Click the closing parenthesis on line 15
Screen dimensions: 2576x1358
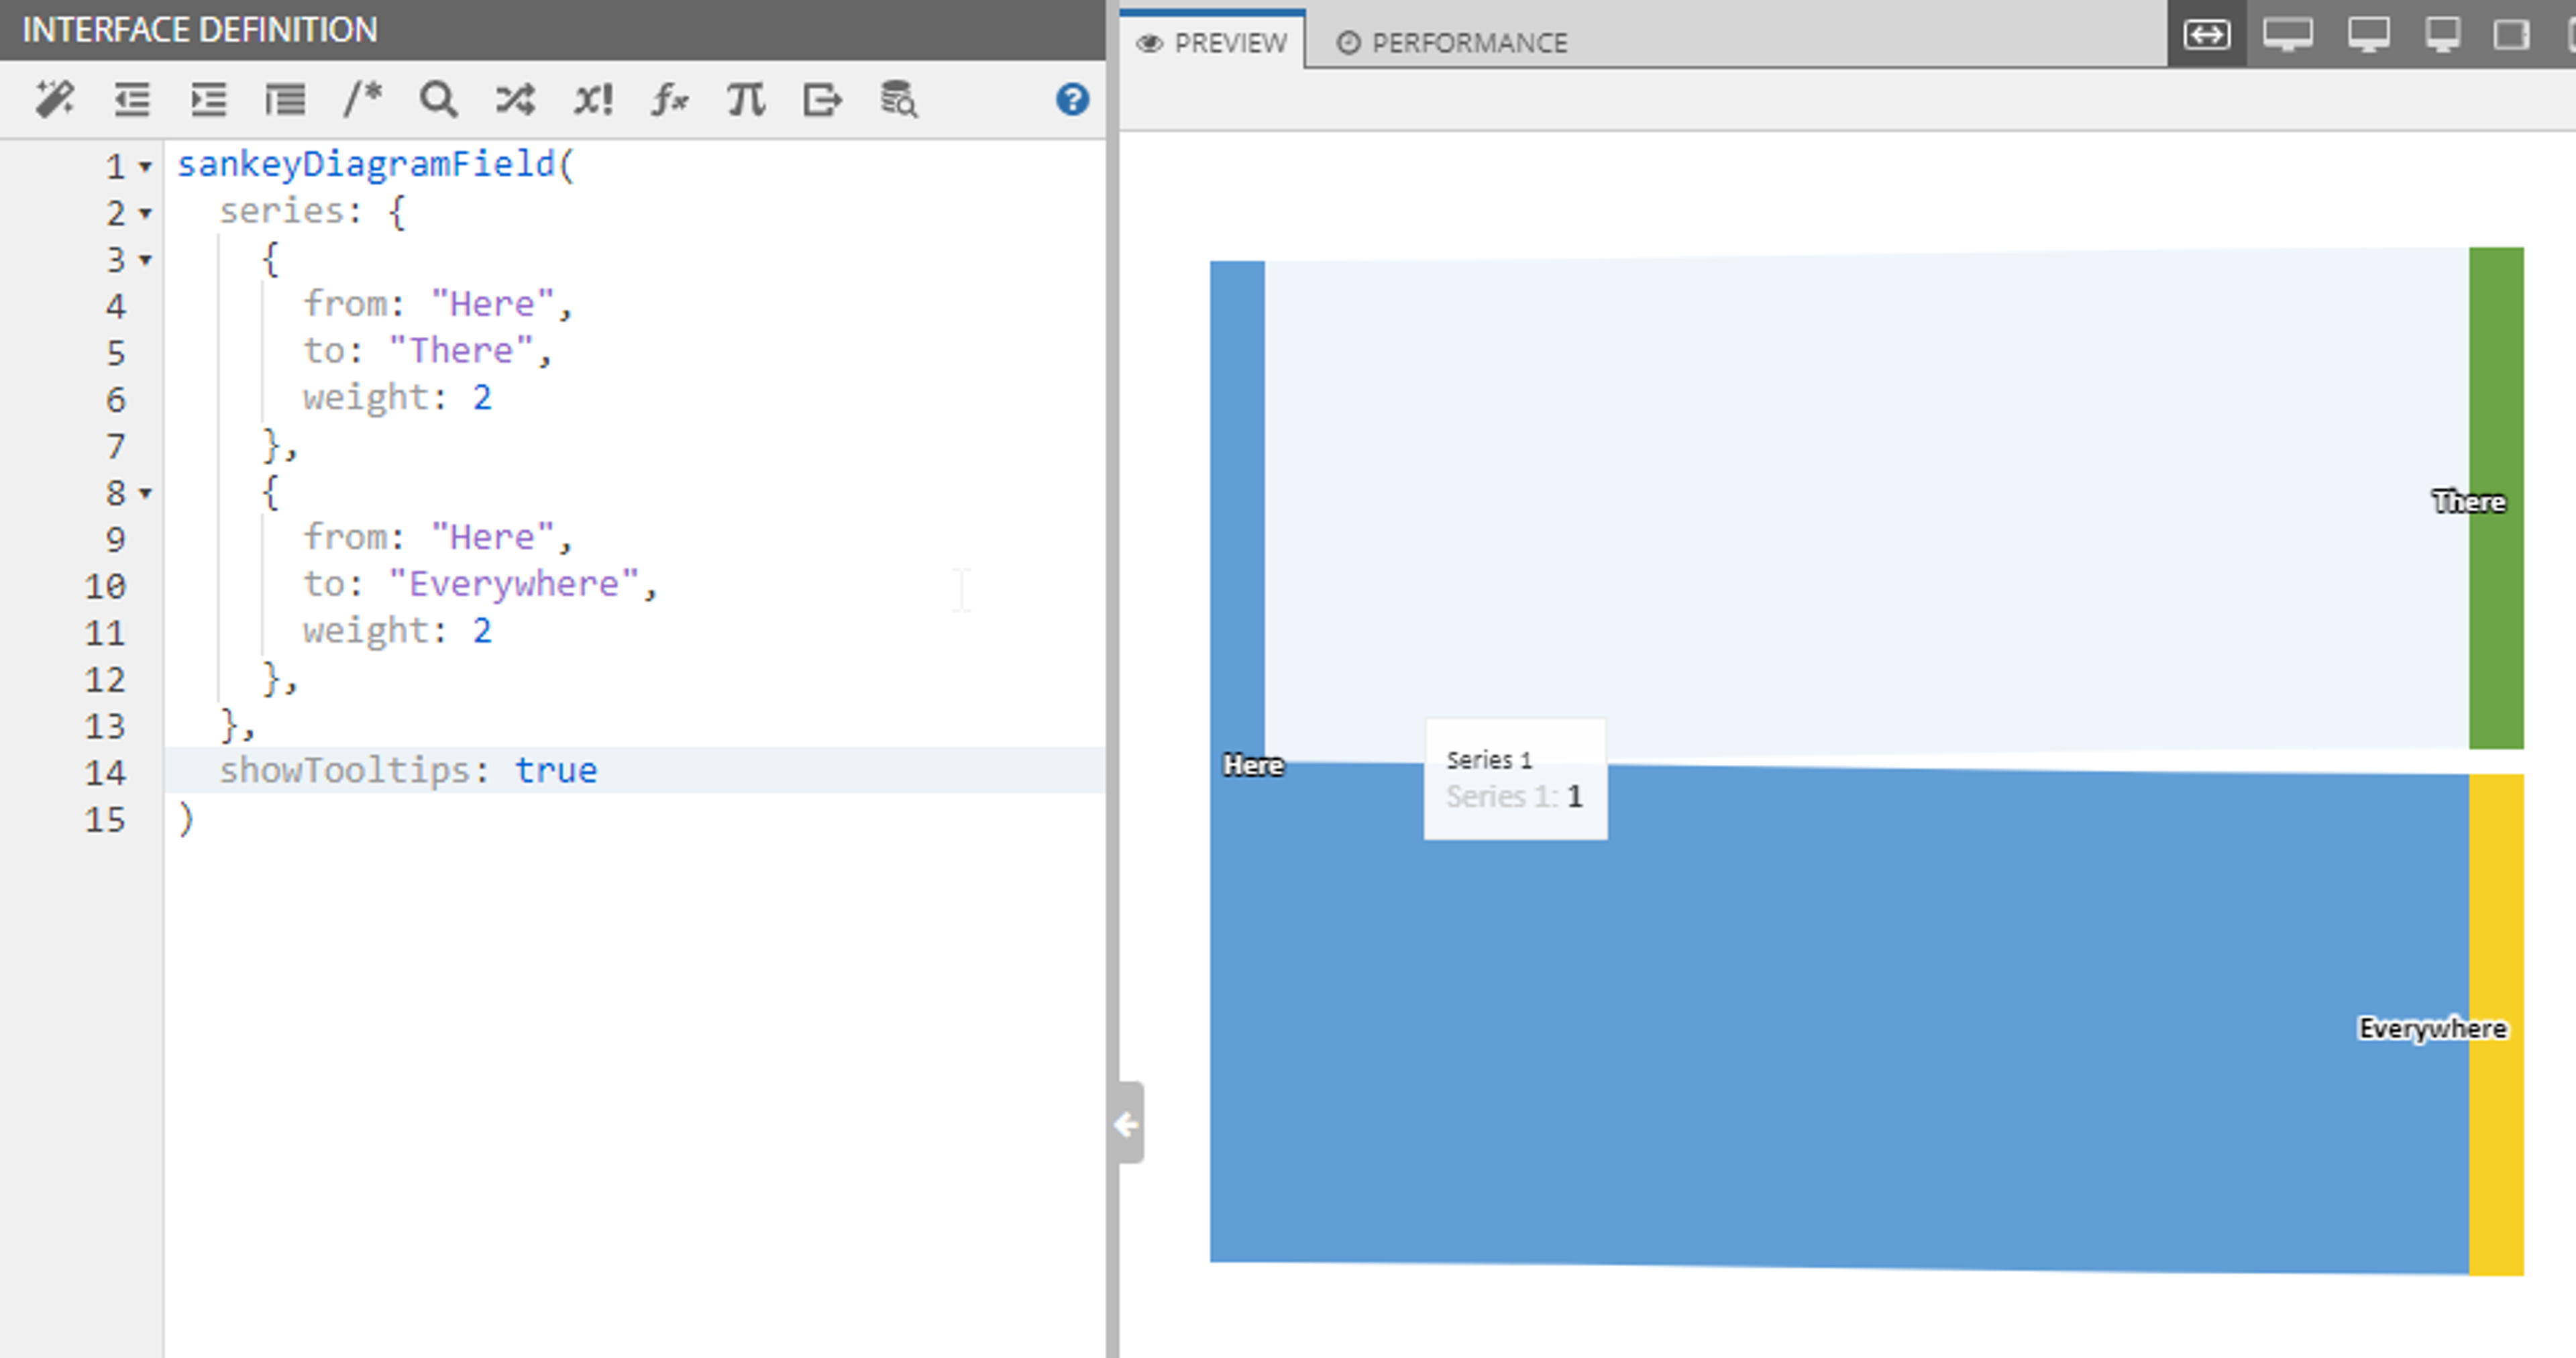point(186,819)
